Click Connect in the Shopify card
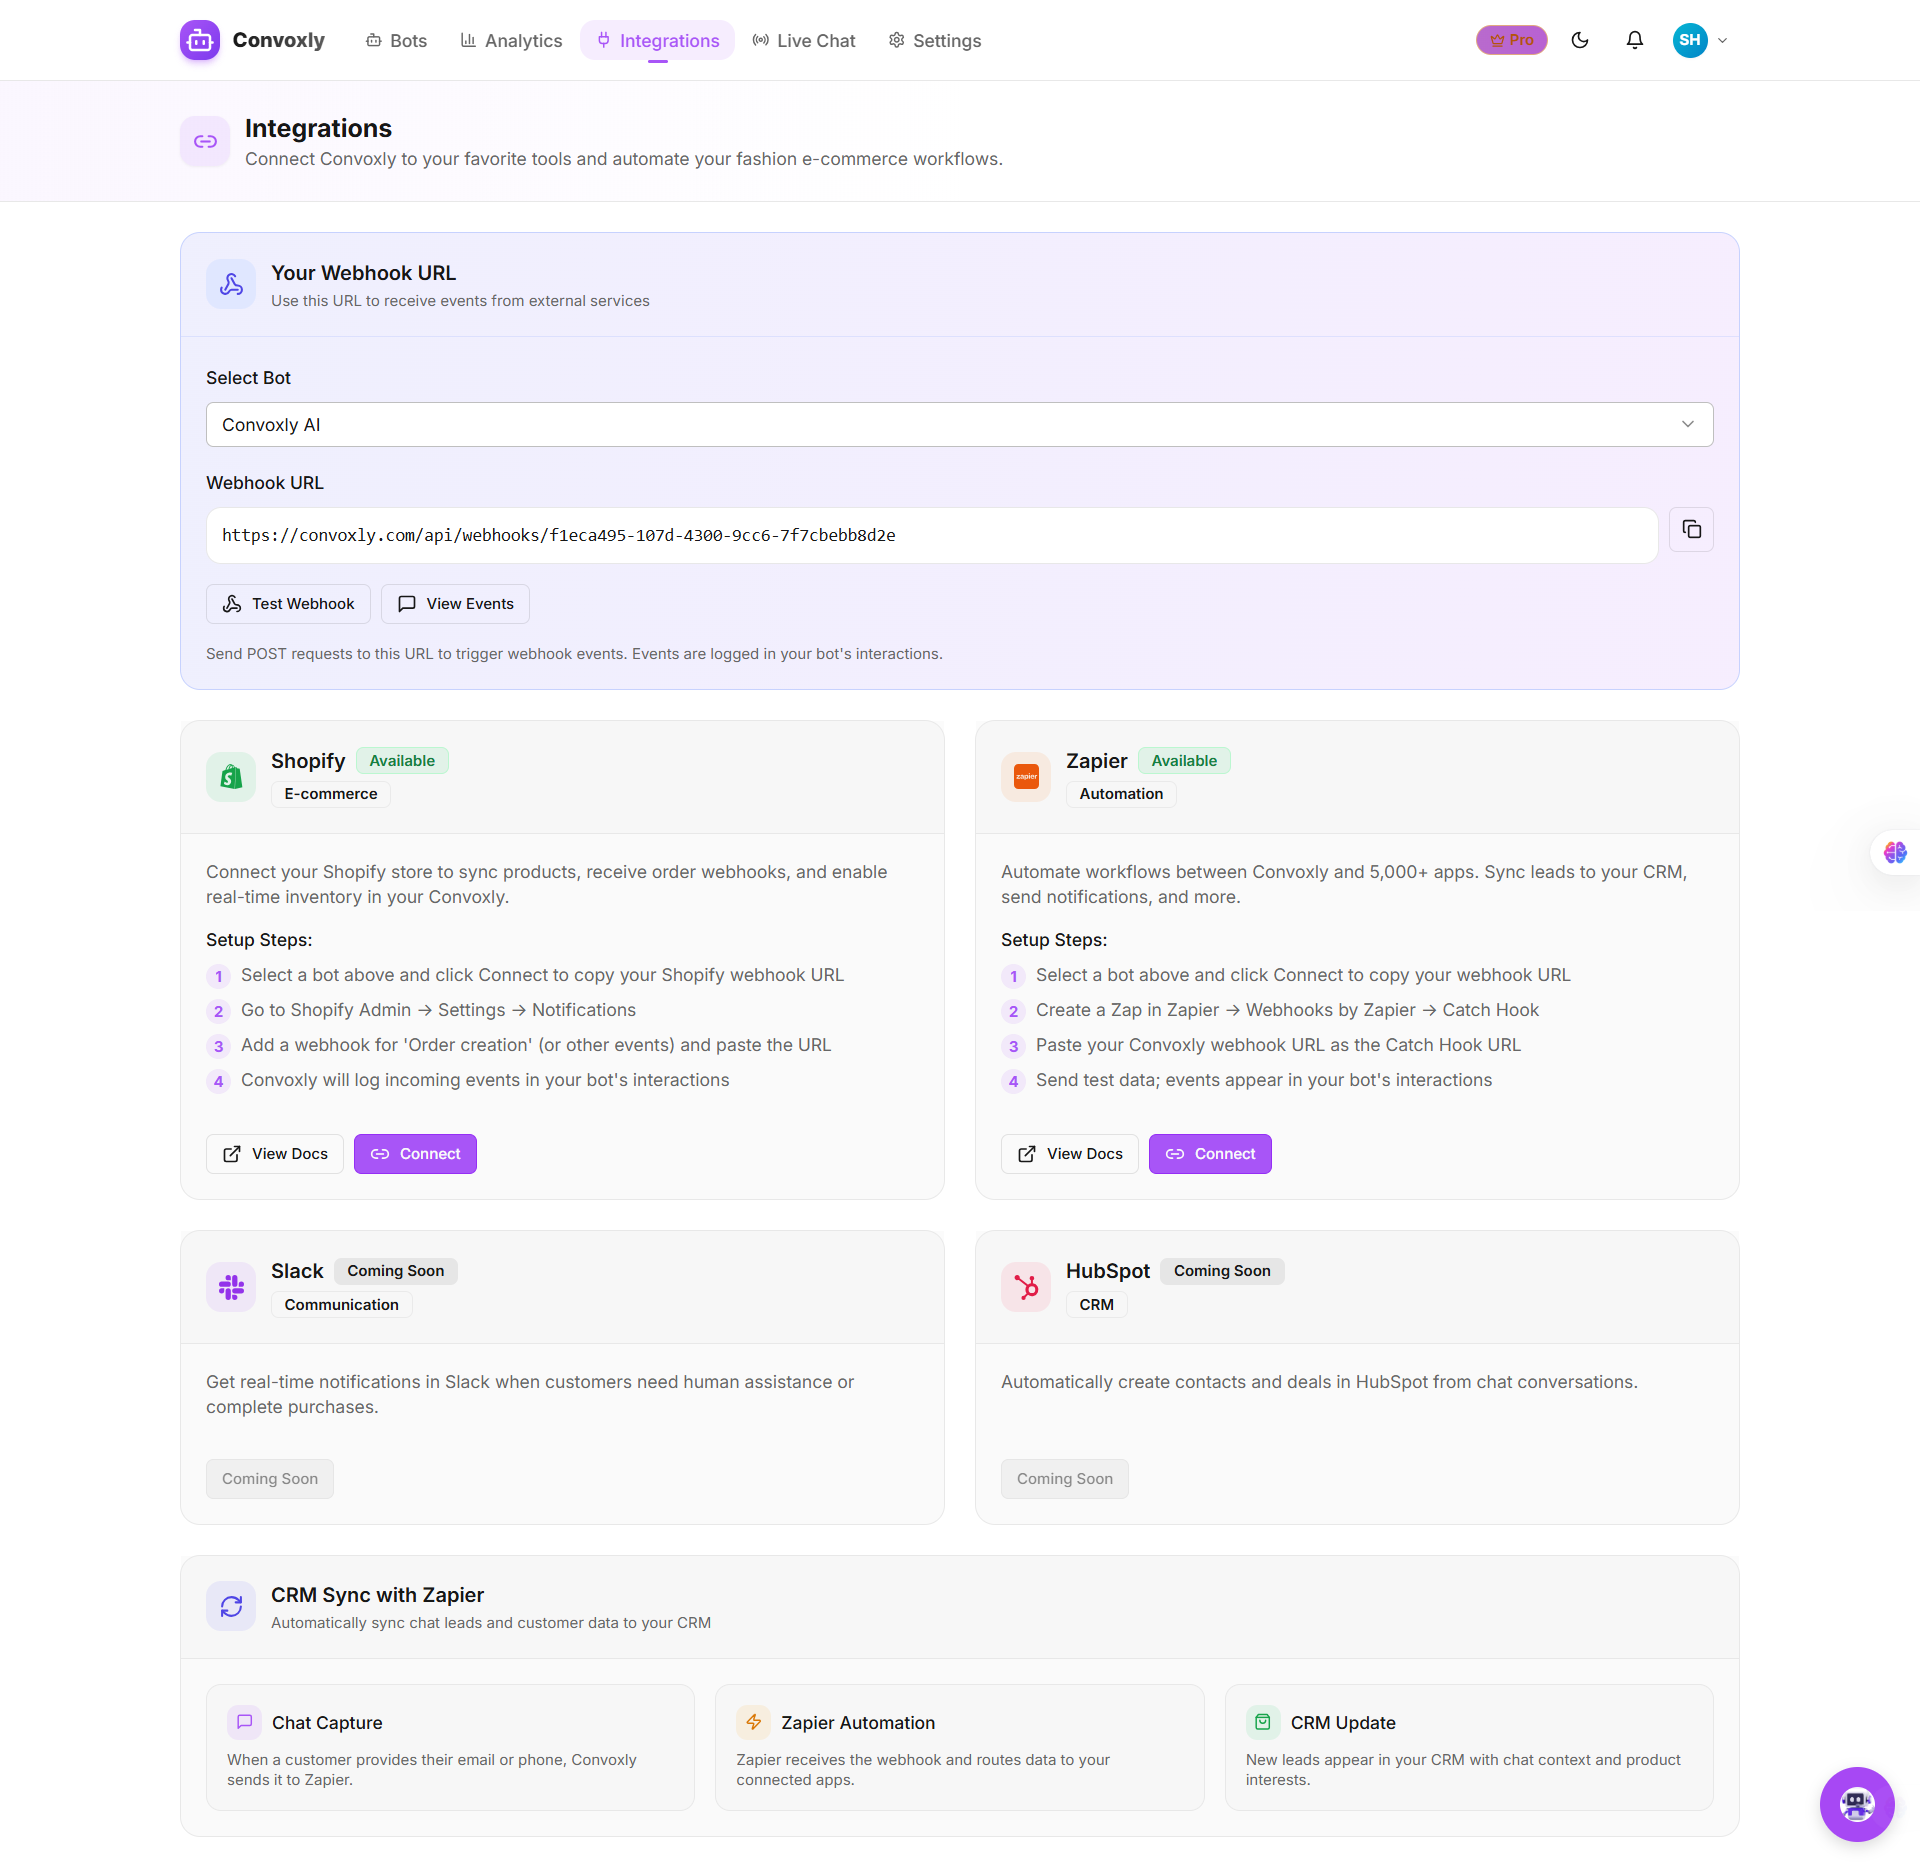 (x=415, y=1154)
